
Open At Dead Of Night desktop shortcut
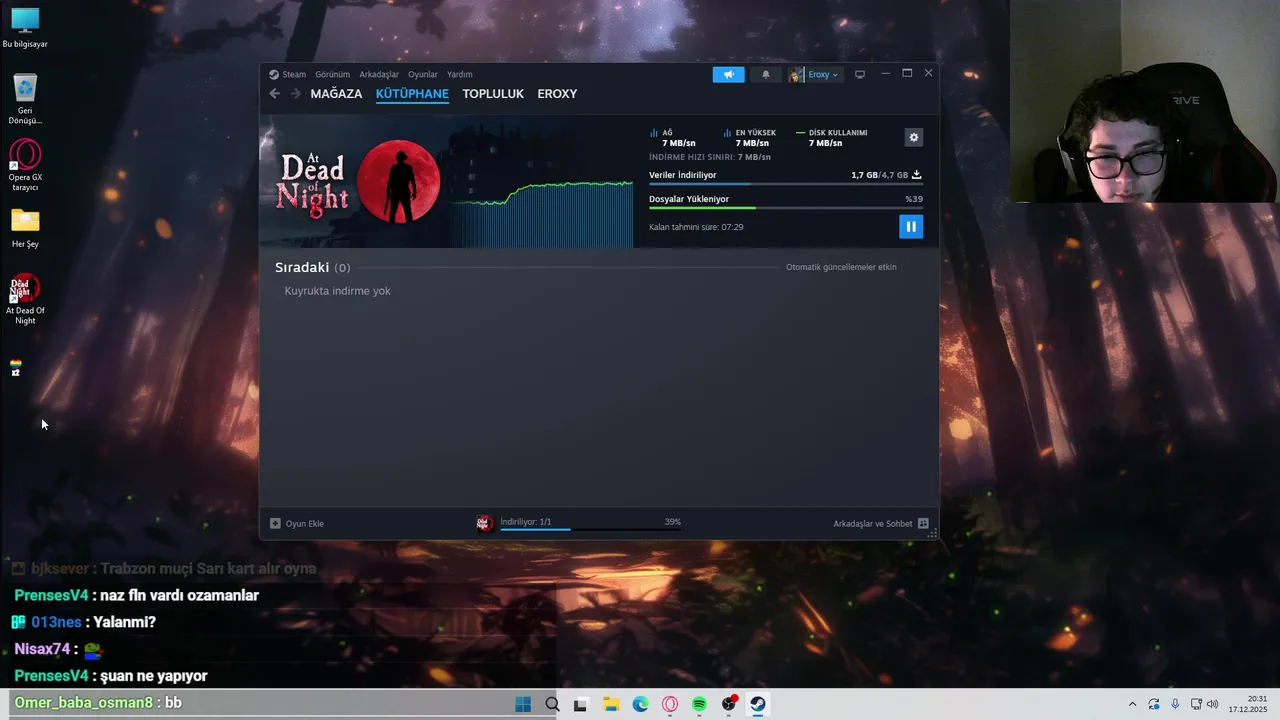point(25,299)
